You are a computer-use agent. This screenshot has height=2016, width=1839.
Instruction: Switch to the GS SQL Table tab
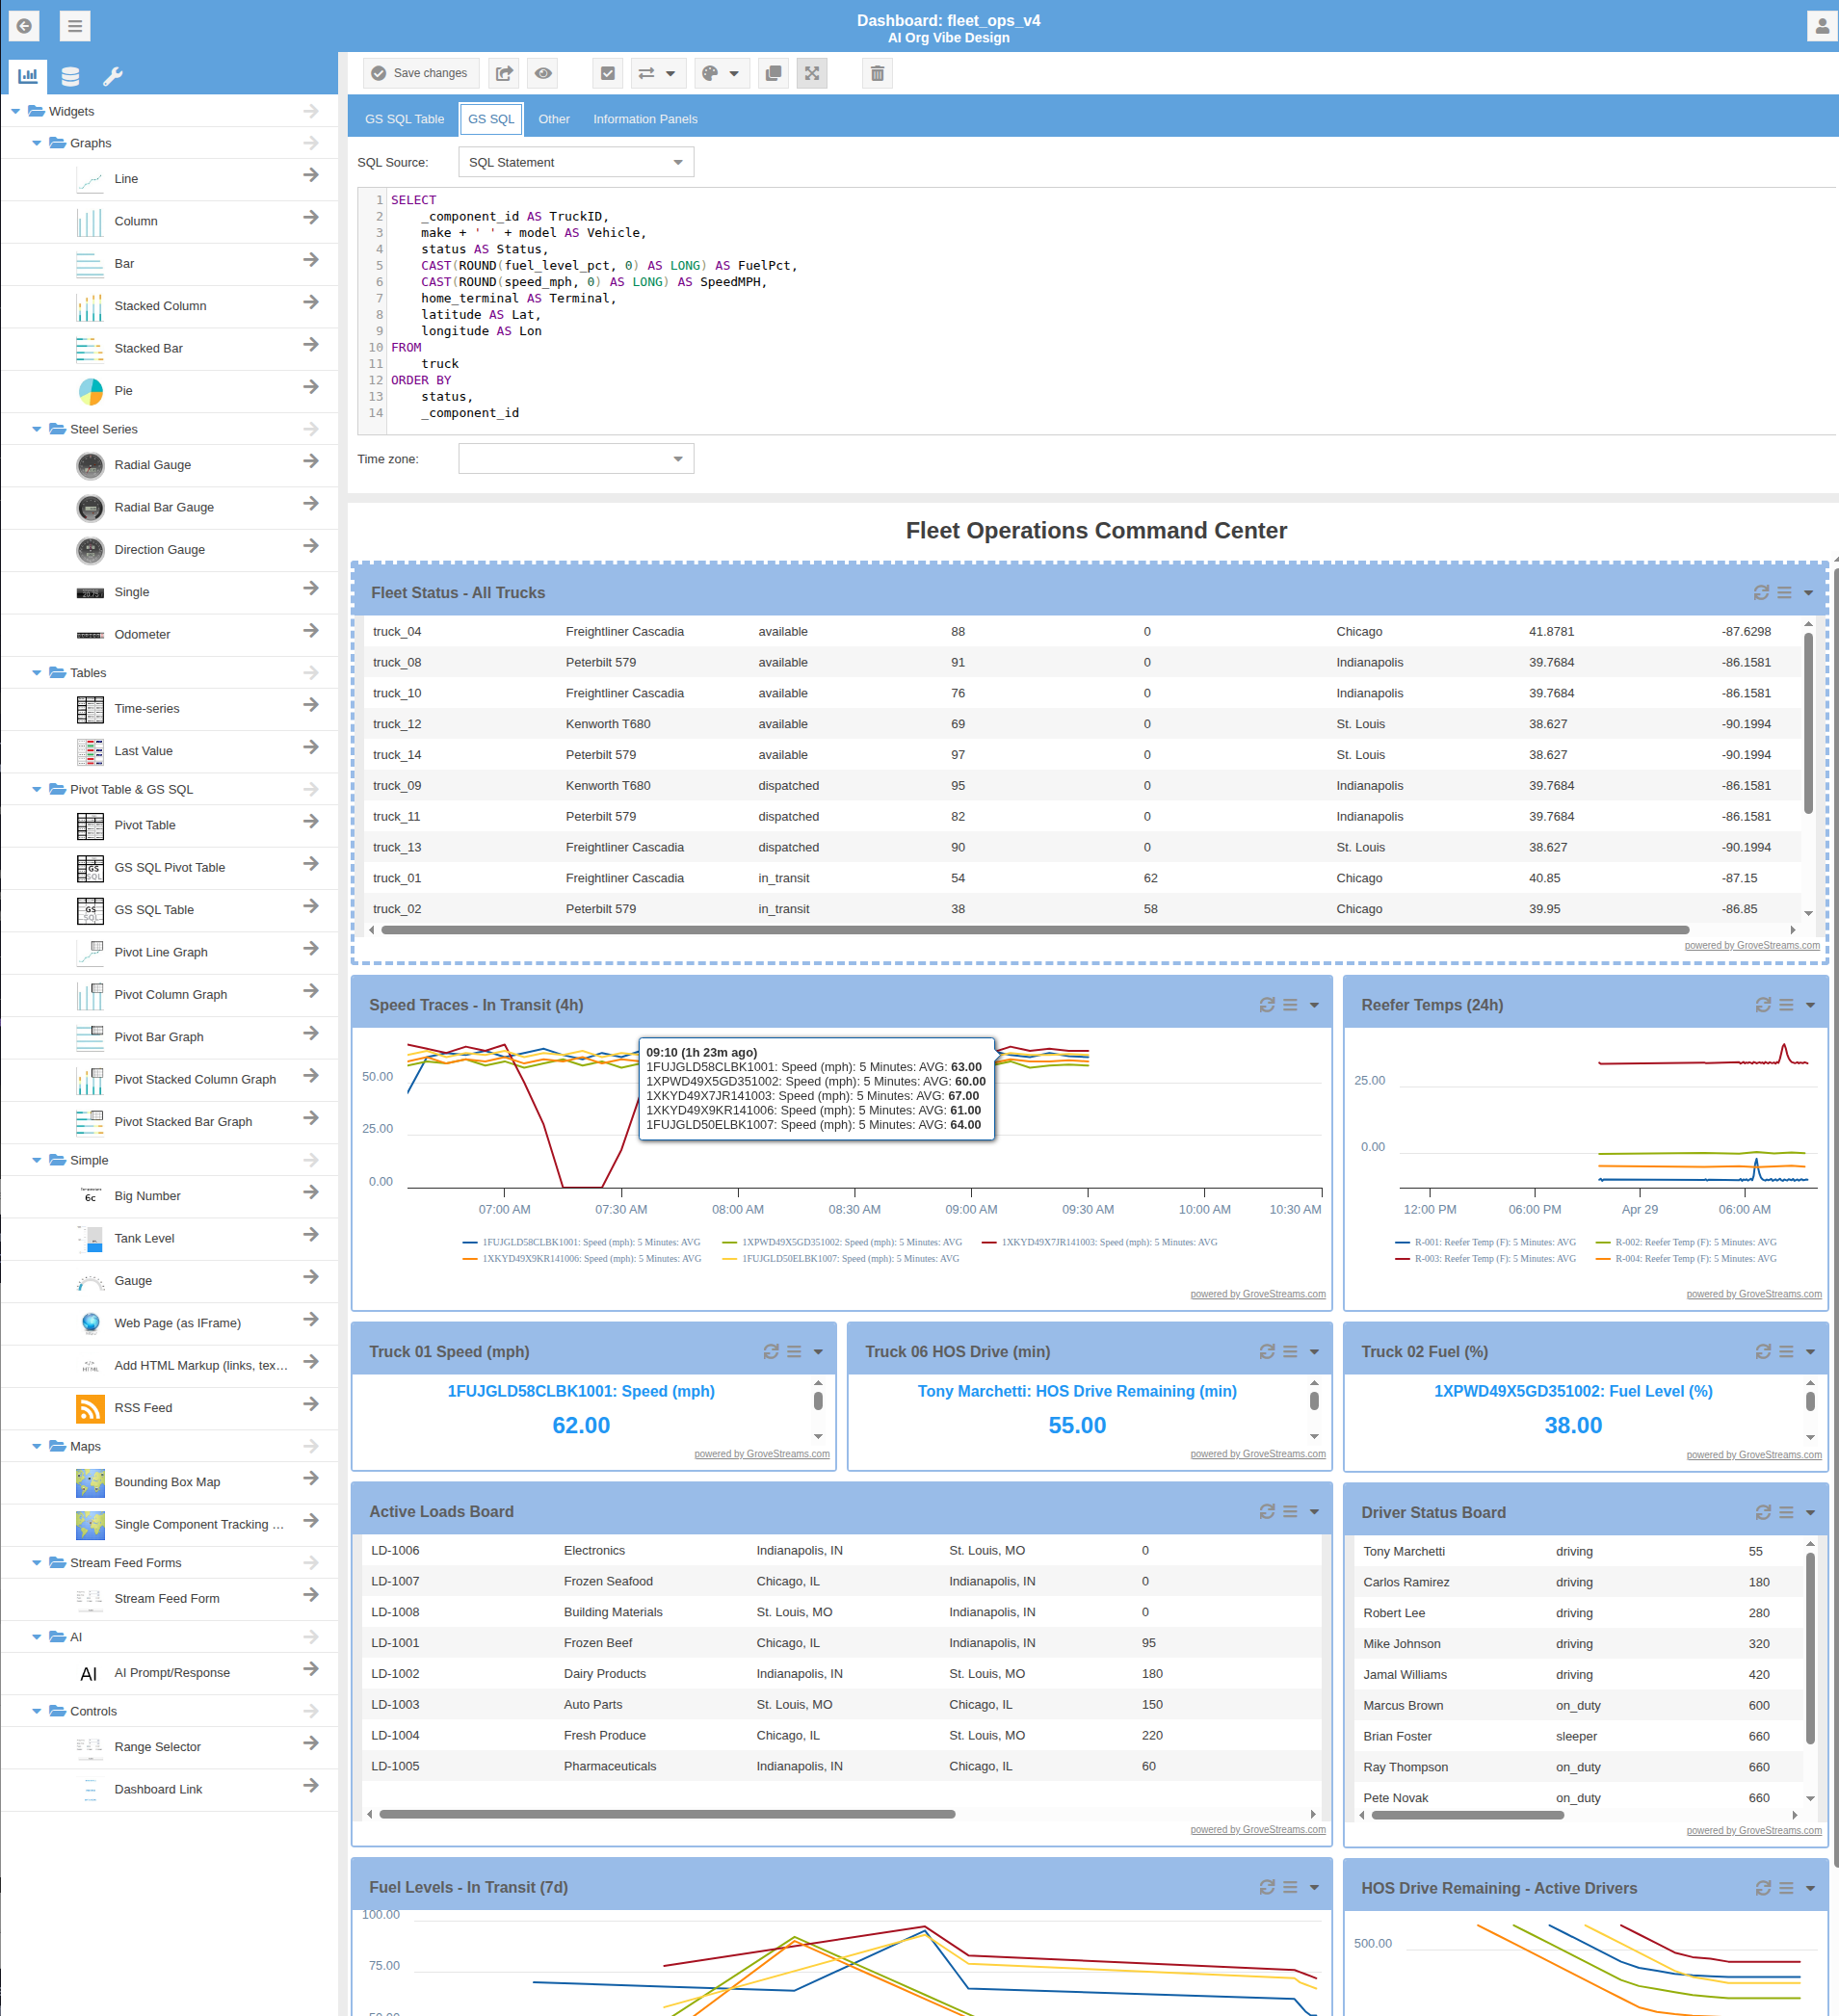coord(404,119)
